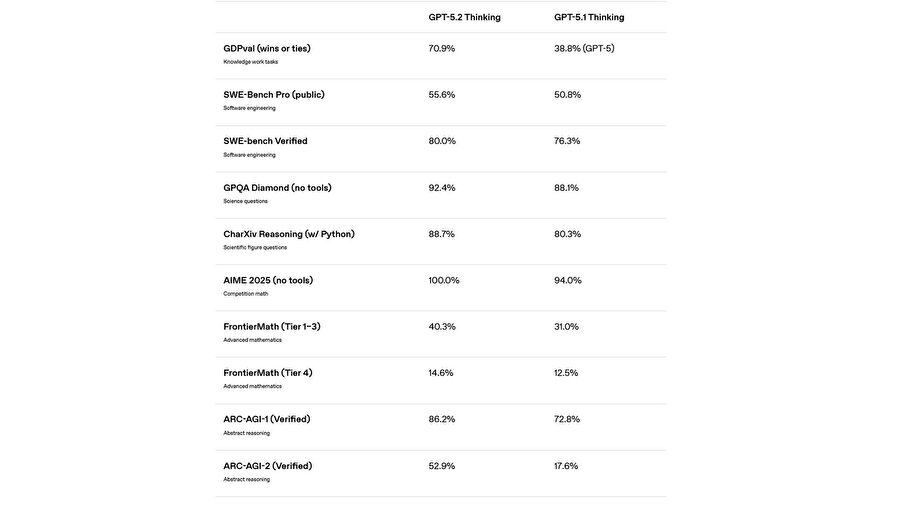This screenshot has width=900, height=506.
Task: Select the SWE-bench Verified row label
Action: coord(265,141)
